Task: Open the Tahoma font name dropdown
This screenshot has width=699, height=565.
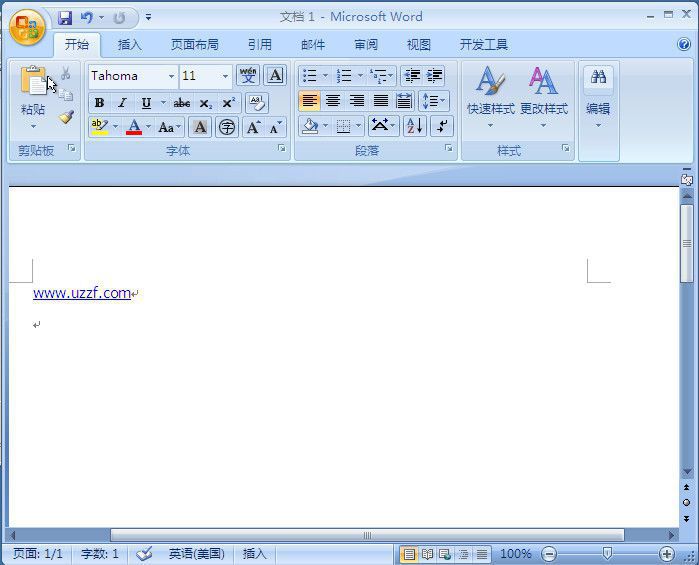Action: point(171,76)
